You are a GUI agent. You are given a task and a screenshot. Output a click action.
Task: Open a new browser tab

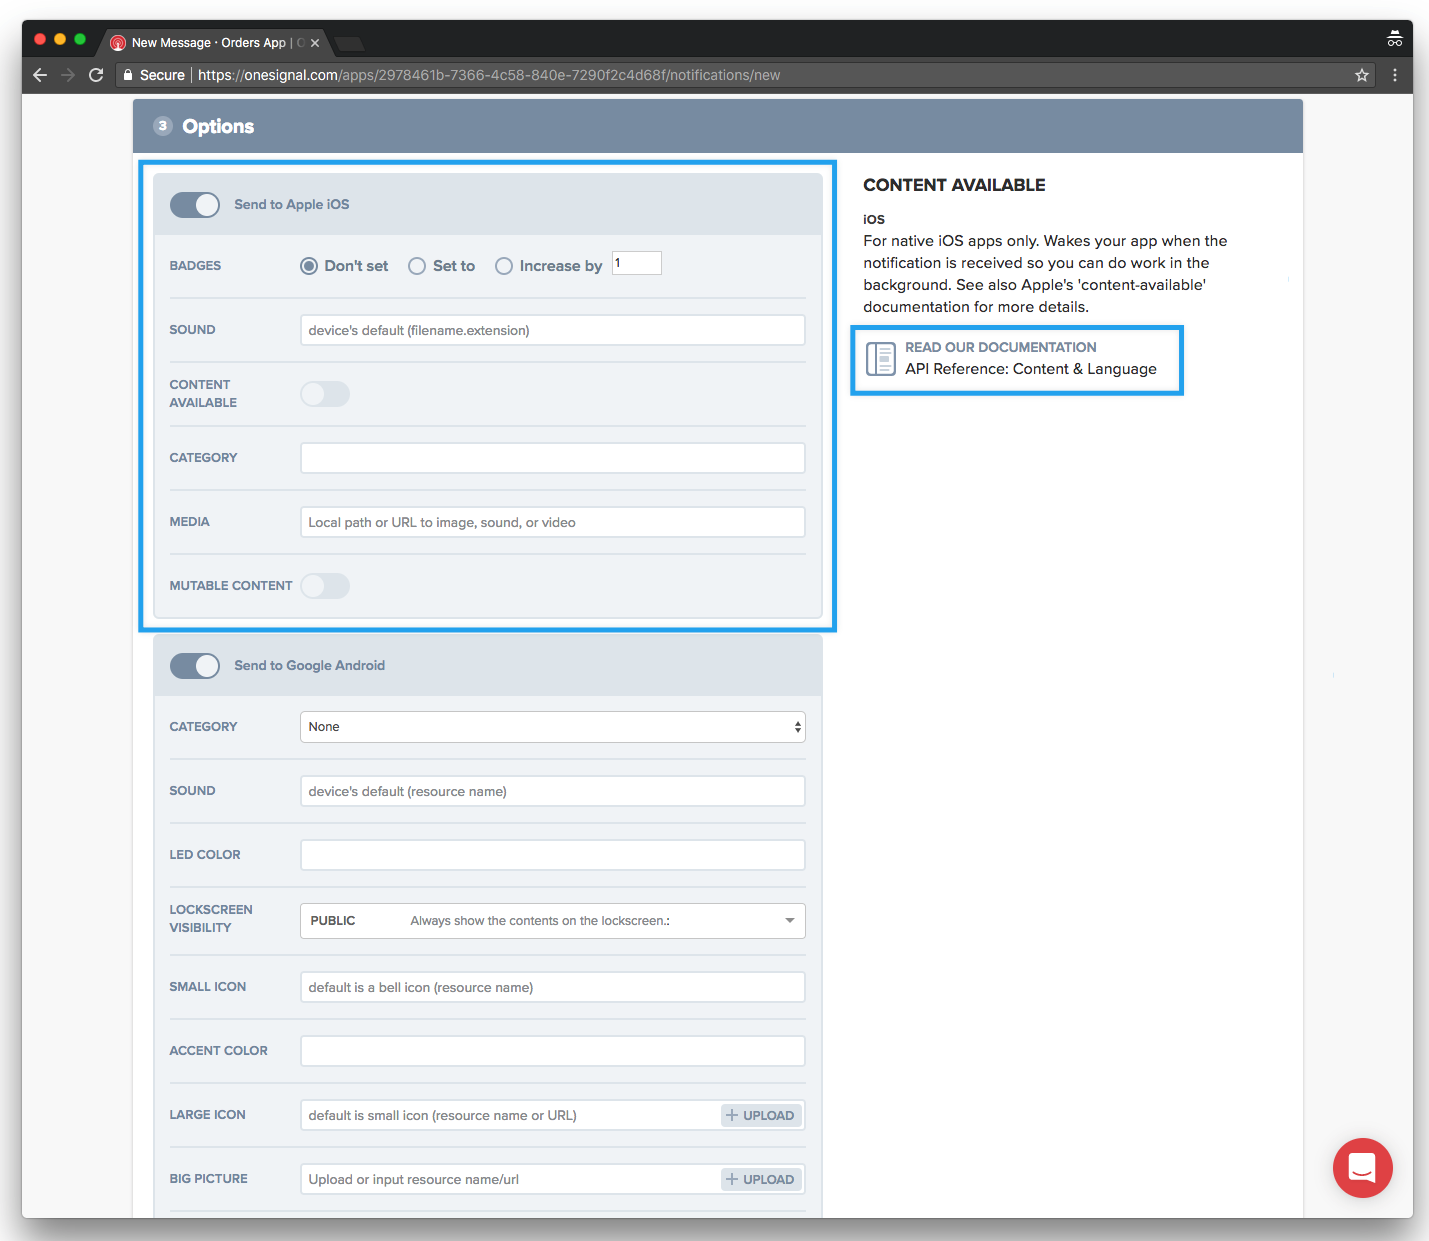tap(349, 44)
